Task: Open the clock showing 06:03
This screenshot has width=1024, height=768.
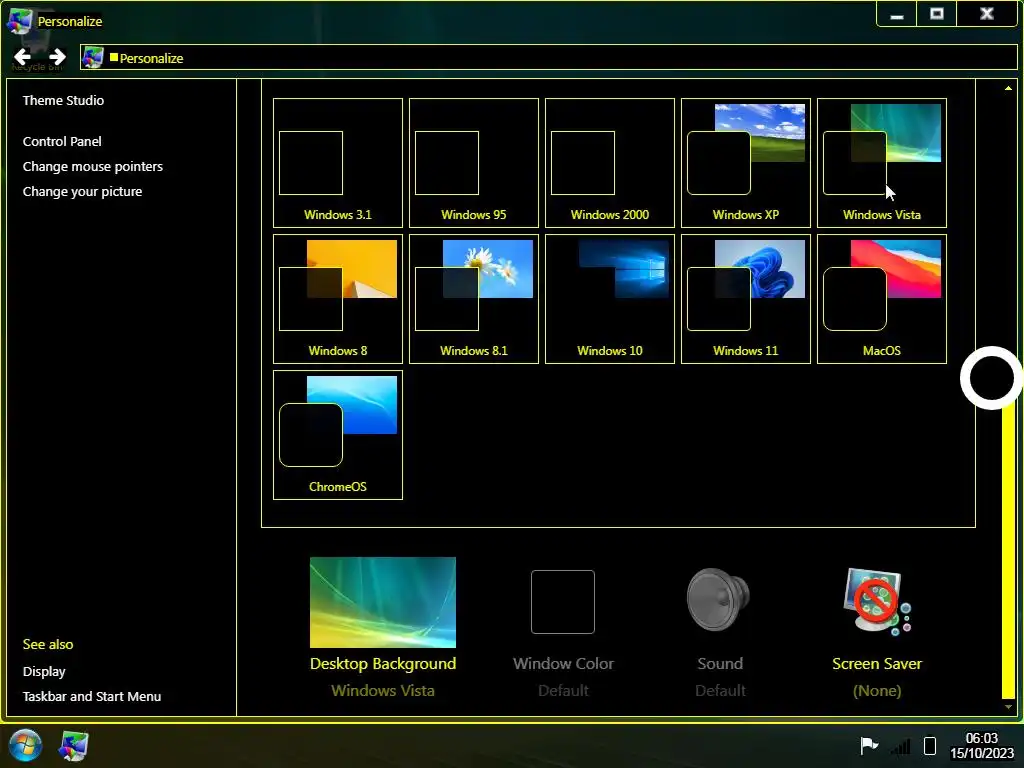Action: tap(982, 745)
